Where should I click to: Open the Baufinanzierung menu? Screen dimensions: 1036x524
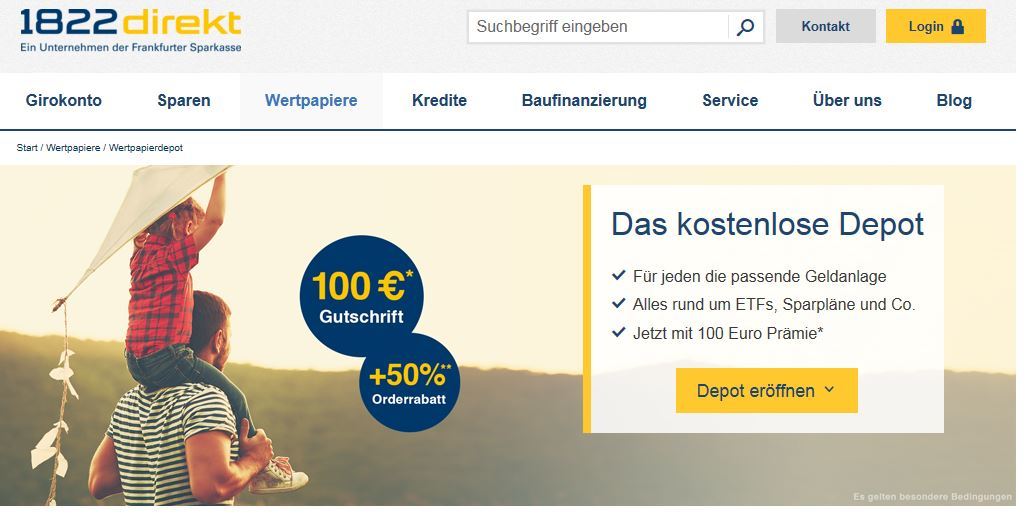584,100
